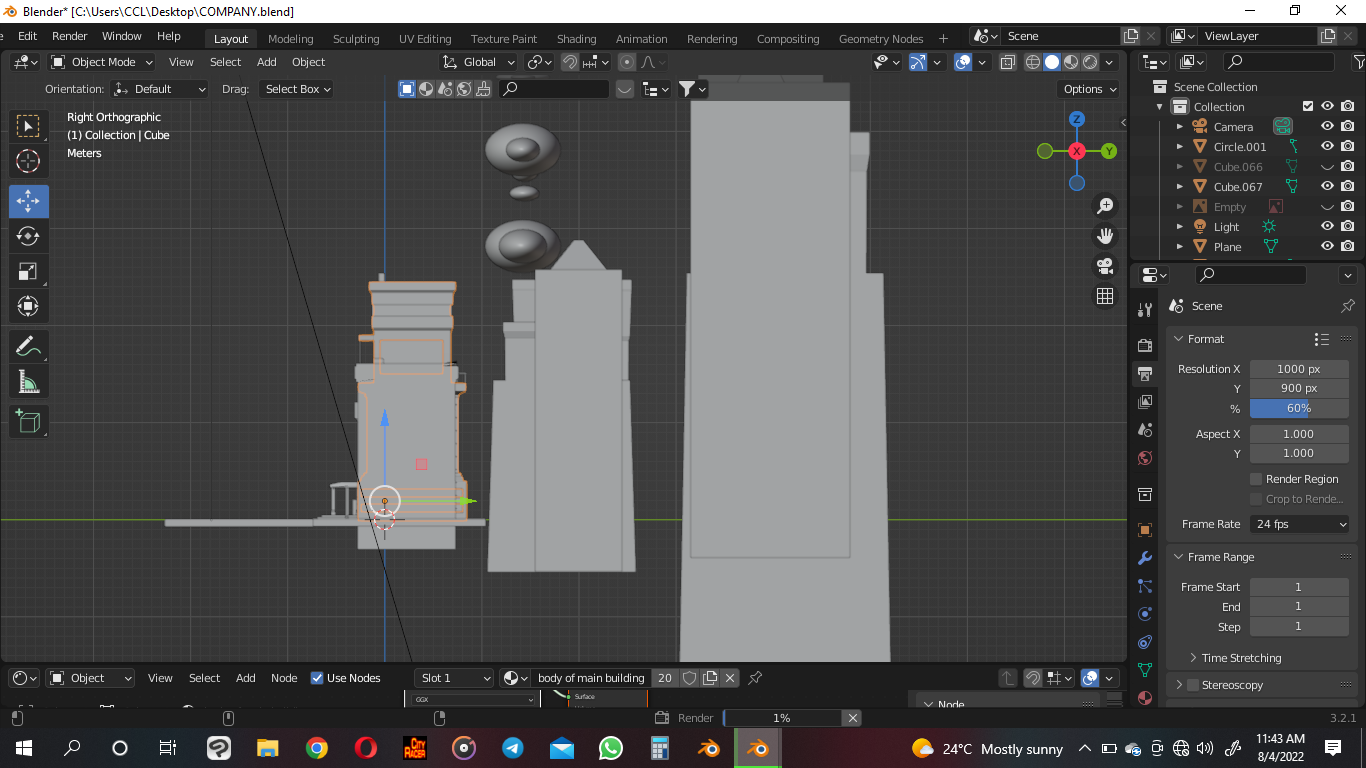Image resolution: width=1366 pixels, height=768 pixels.
Task: Hide Cube.067 in viewport
Action: (1327, 187)
